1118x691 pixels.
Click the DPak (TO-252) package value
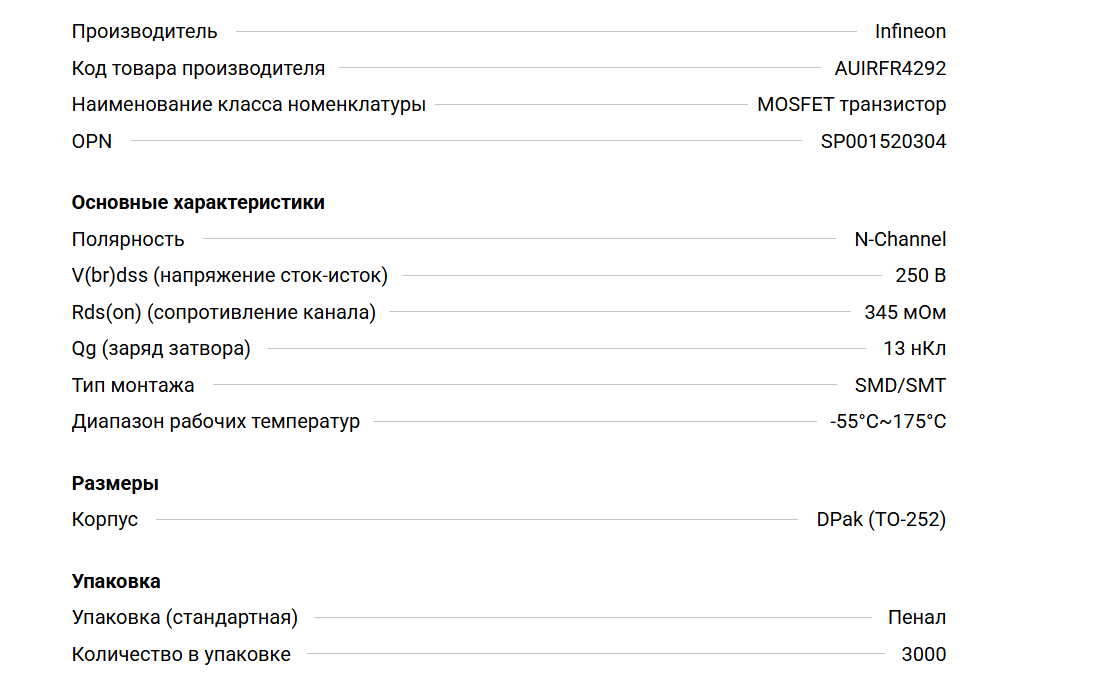[x=881, y=520]
